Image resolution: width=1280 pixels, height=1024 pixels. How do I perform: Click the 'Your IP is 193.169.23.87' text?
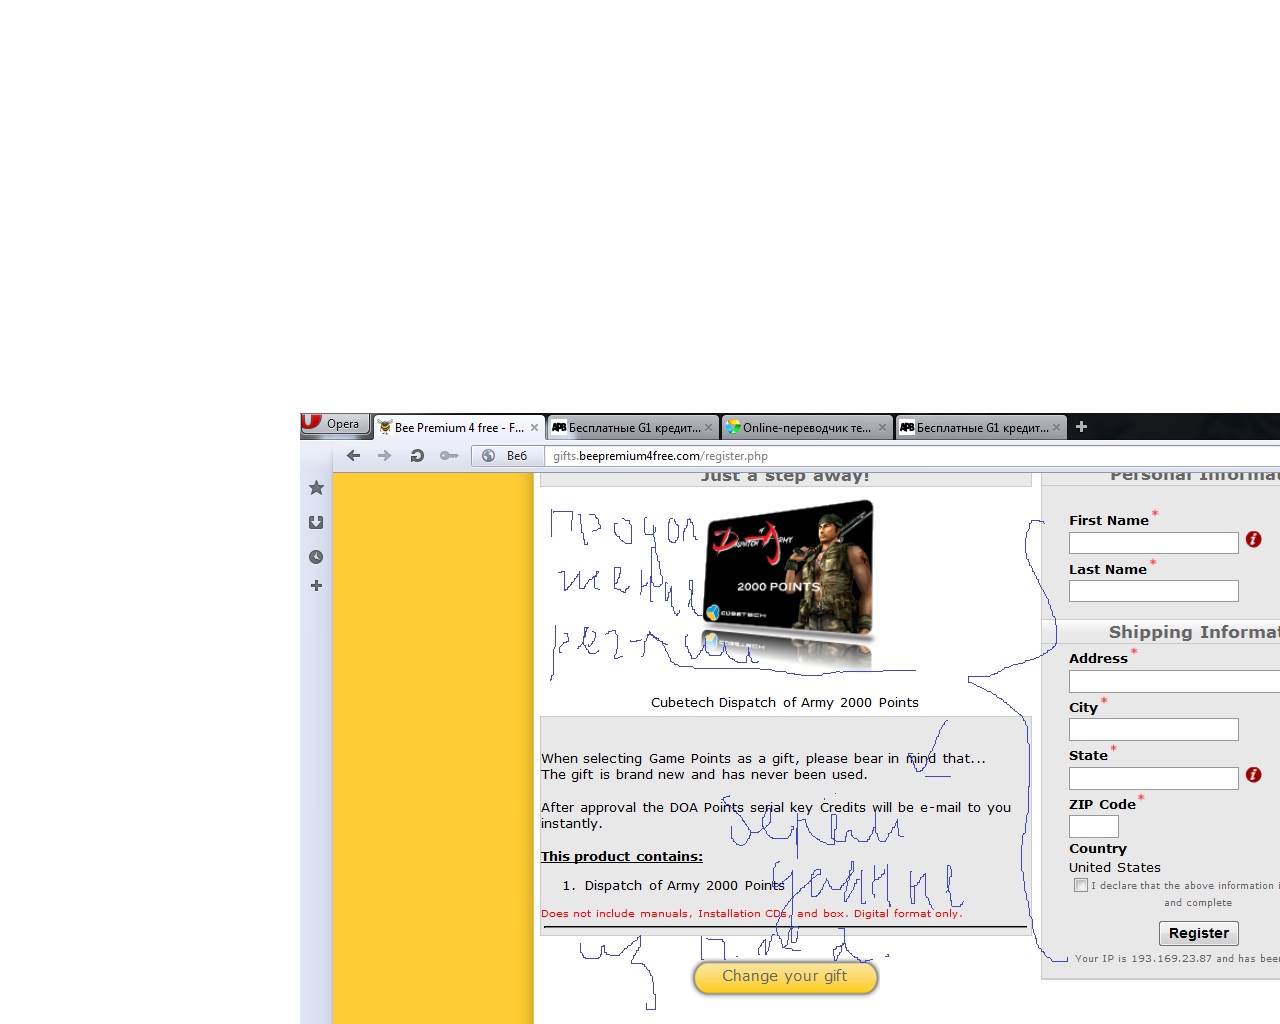1143,959
